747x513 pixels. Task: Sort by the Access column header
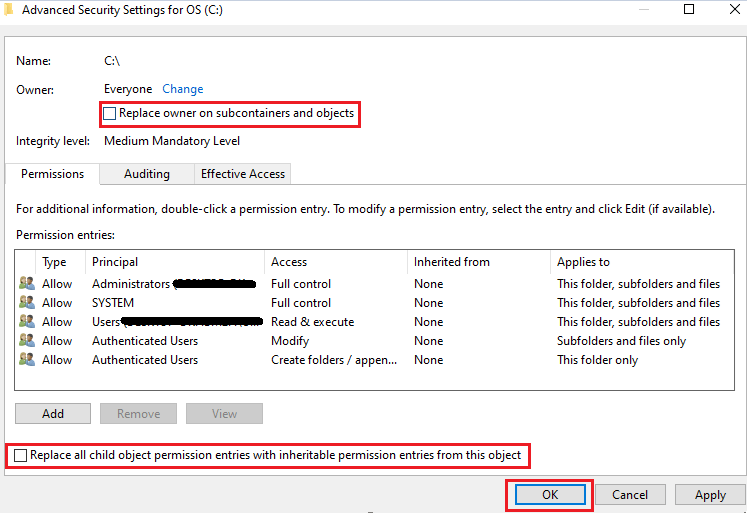pos(335,262)
